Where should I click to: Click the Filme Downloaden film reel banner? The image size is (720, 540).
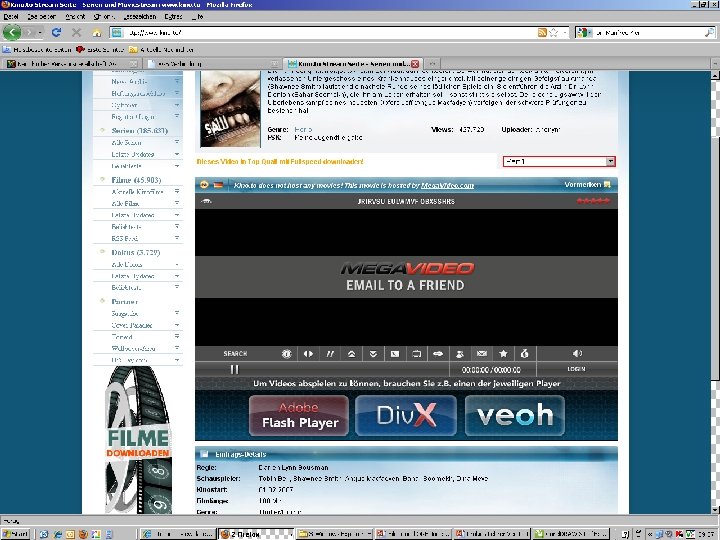coord(139,440)
